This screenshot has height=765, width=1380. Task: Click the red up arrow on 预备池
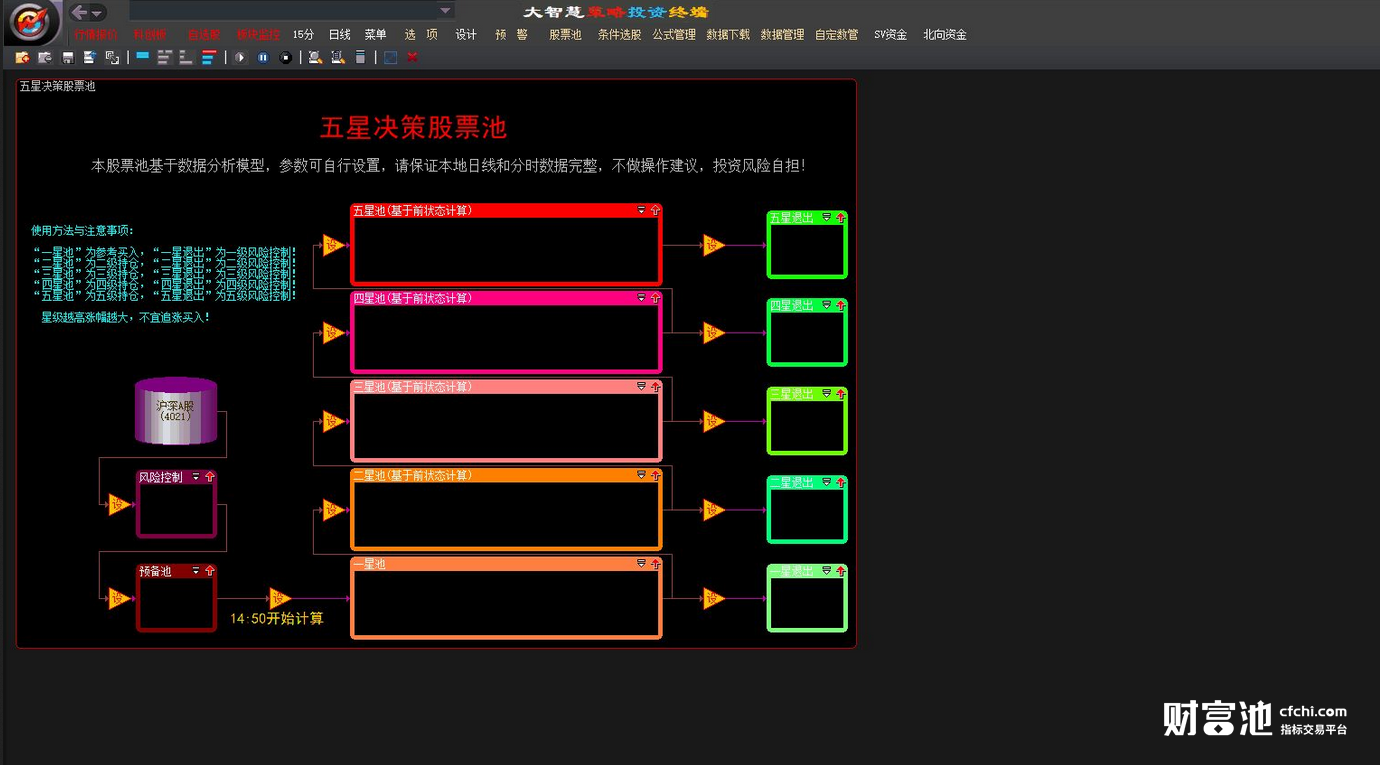209,571
